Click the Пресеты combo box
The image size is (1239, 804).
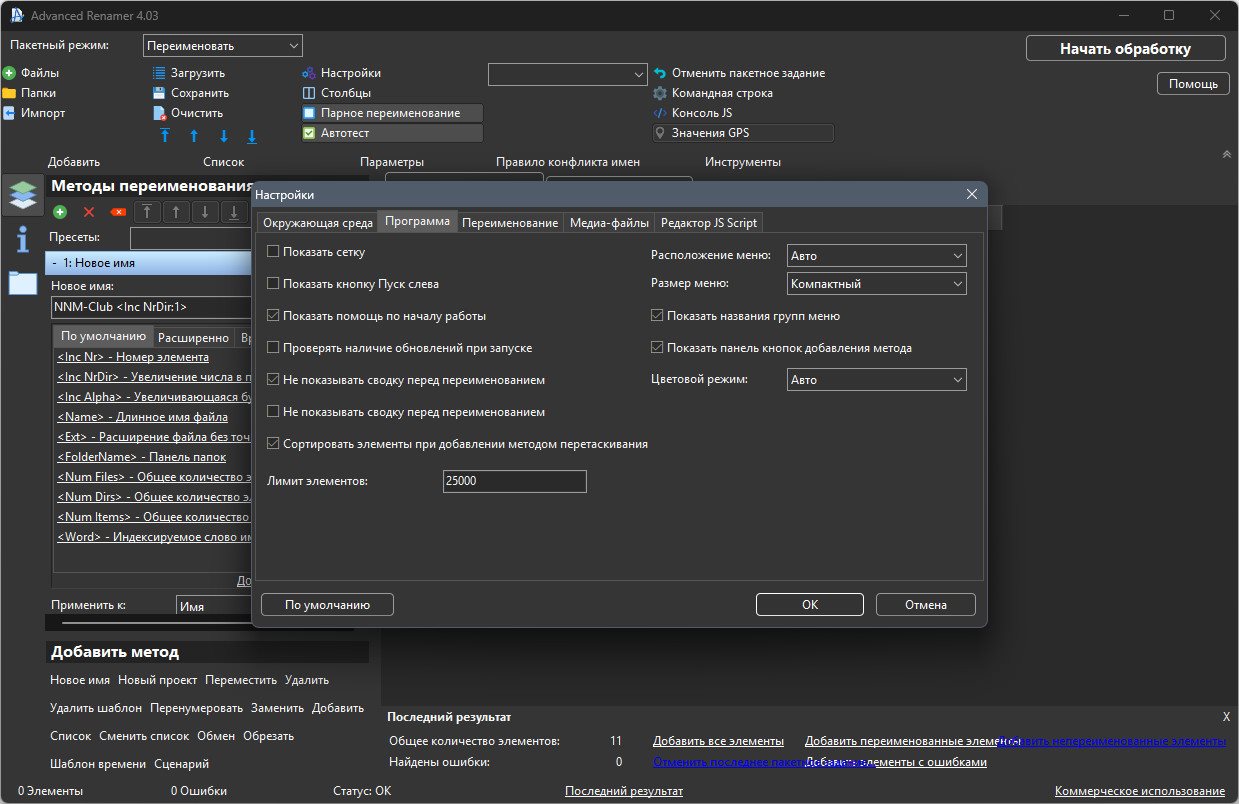pos(190,238)
